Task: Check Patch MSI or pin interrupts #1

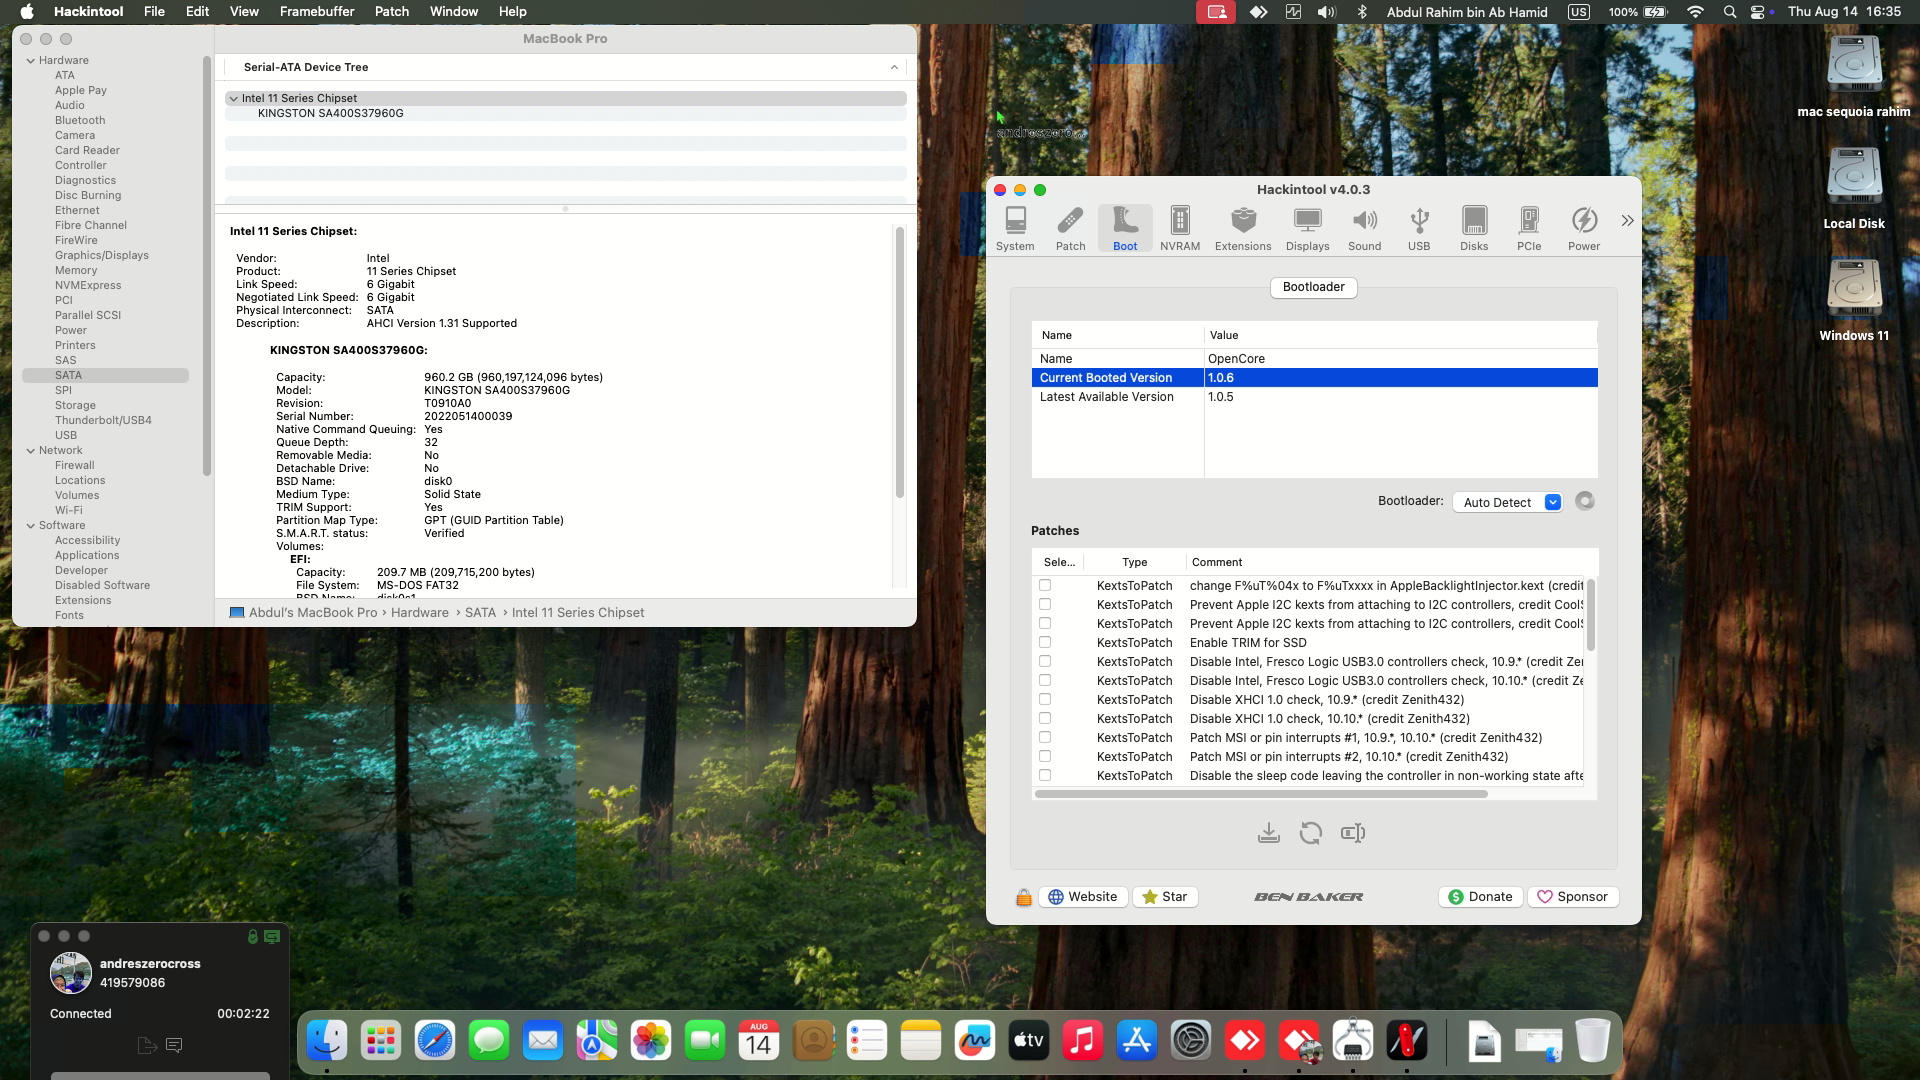Action: [x=1045, y=737]
